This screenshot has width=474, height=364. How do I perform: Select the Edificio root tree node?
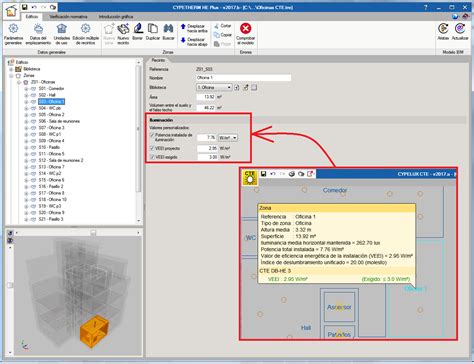[22, 62]
